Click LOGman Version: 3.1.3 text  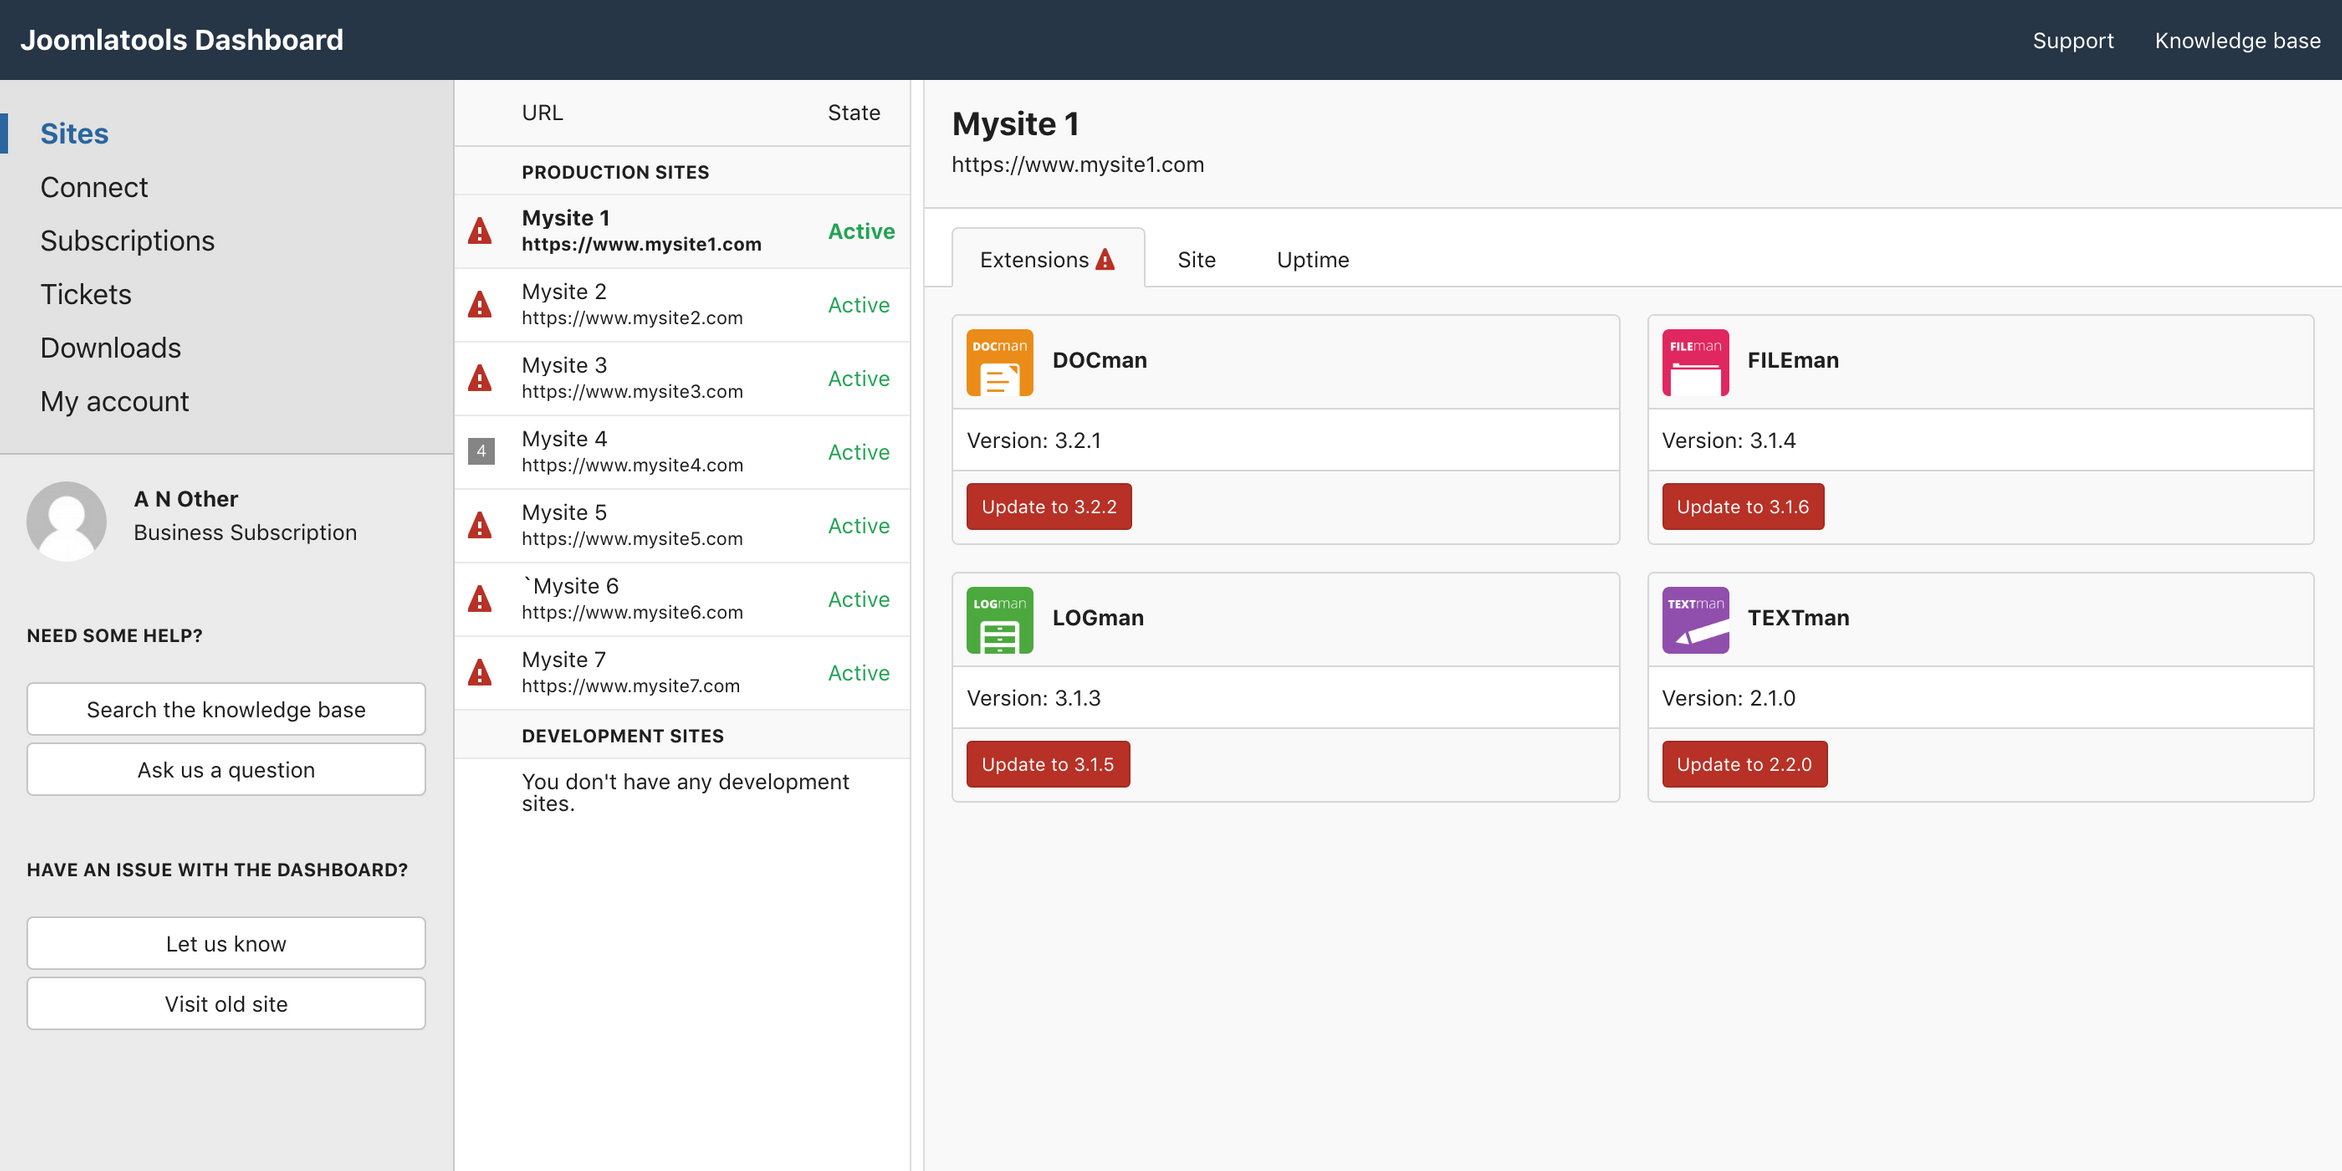click(x=1033, y=698)
